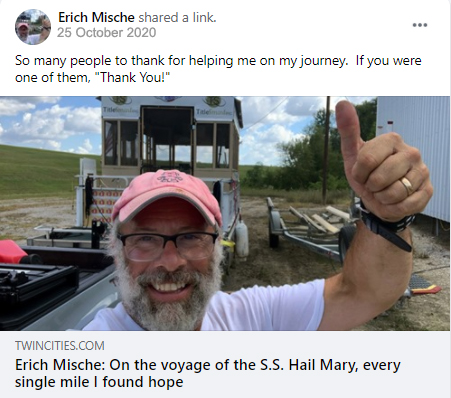
Task: Open the 25 October 2020 timestamp
Action: coord(106,33)
